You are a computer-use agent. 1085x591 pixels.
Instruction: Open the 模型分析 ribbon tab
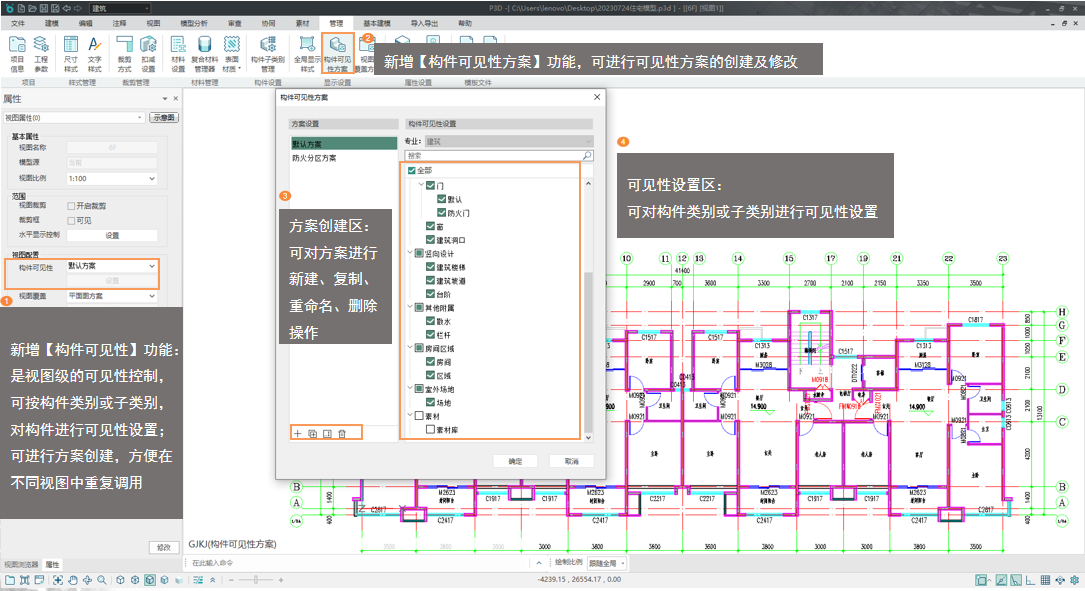(193, 22)
